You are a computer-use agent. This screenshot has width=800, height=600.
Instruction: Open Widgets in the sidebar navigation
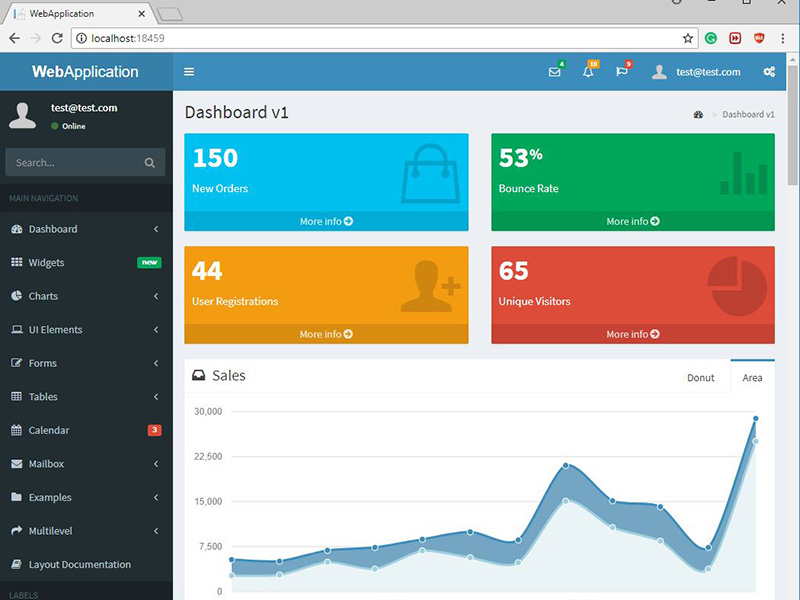click(x=47, y=263)
